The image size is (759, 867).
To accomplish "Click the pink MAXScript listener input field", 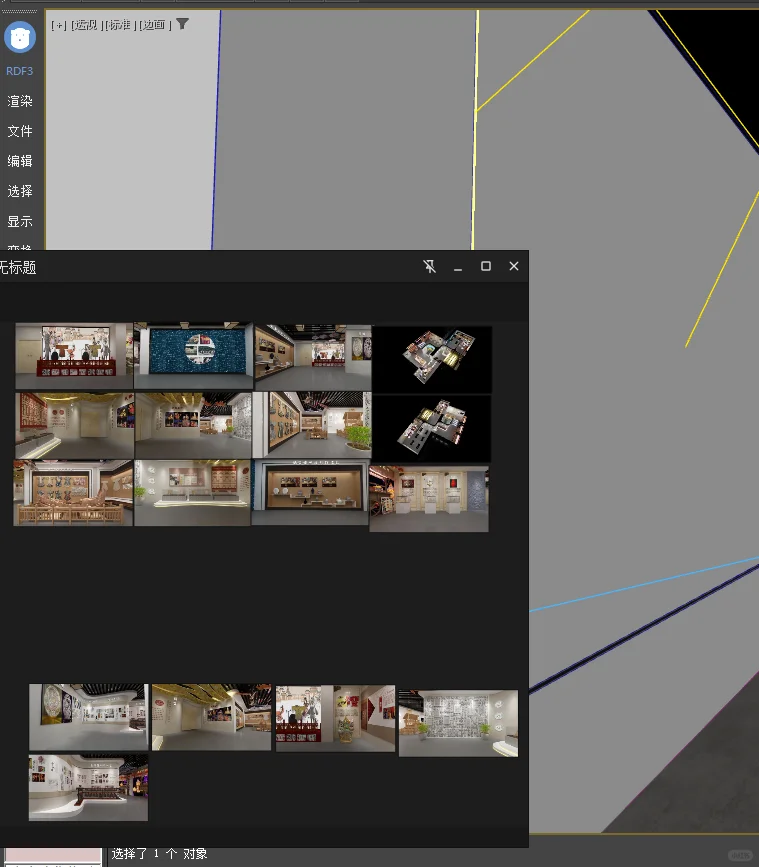I will click(x=53, y=854).
